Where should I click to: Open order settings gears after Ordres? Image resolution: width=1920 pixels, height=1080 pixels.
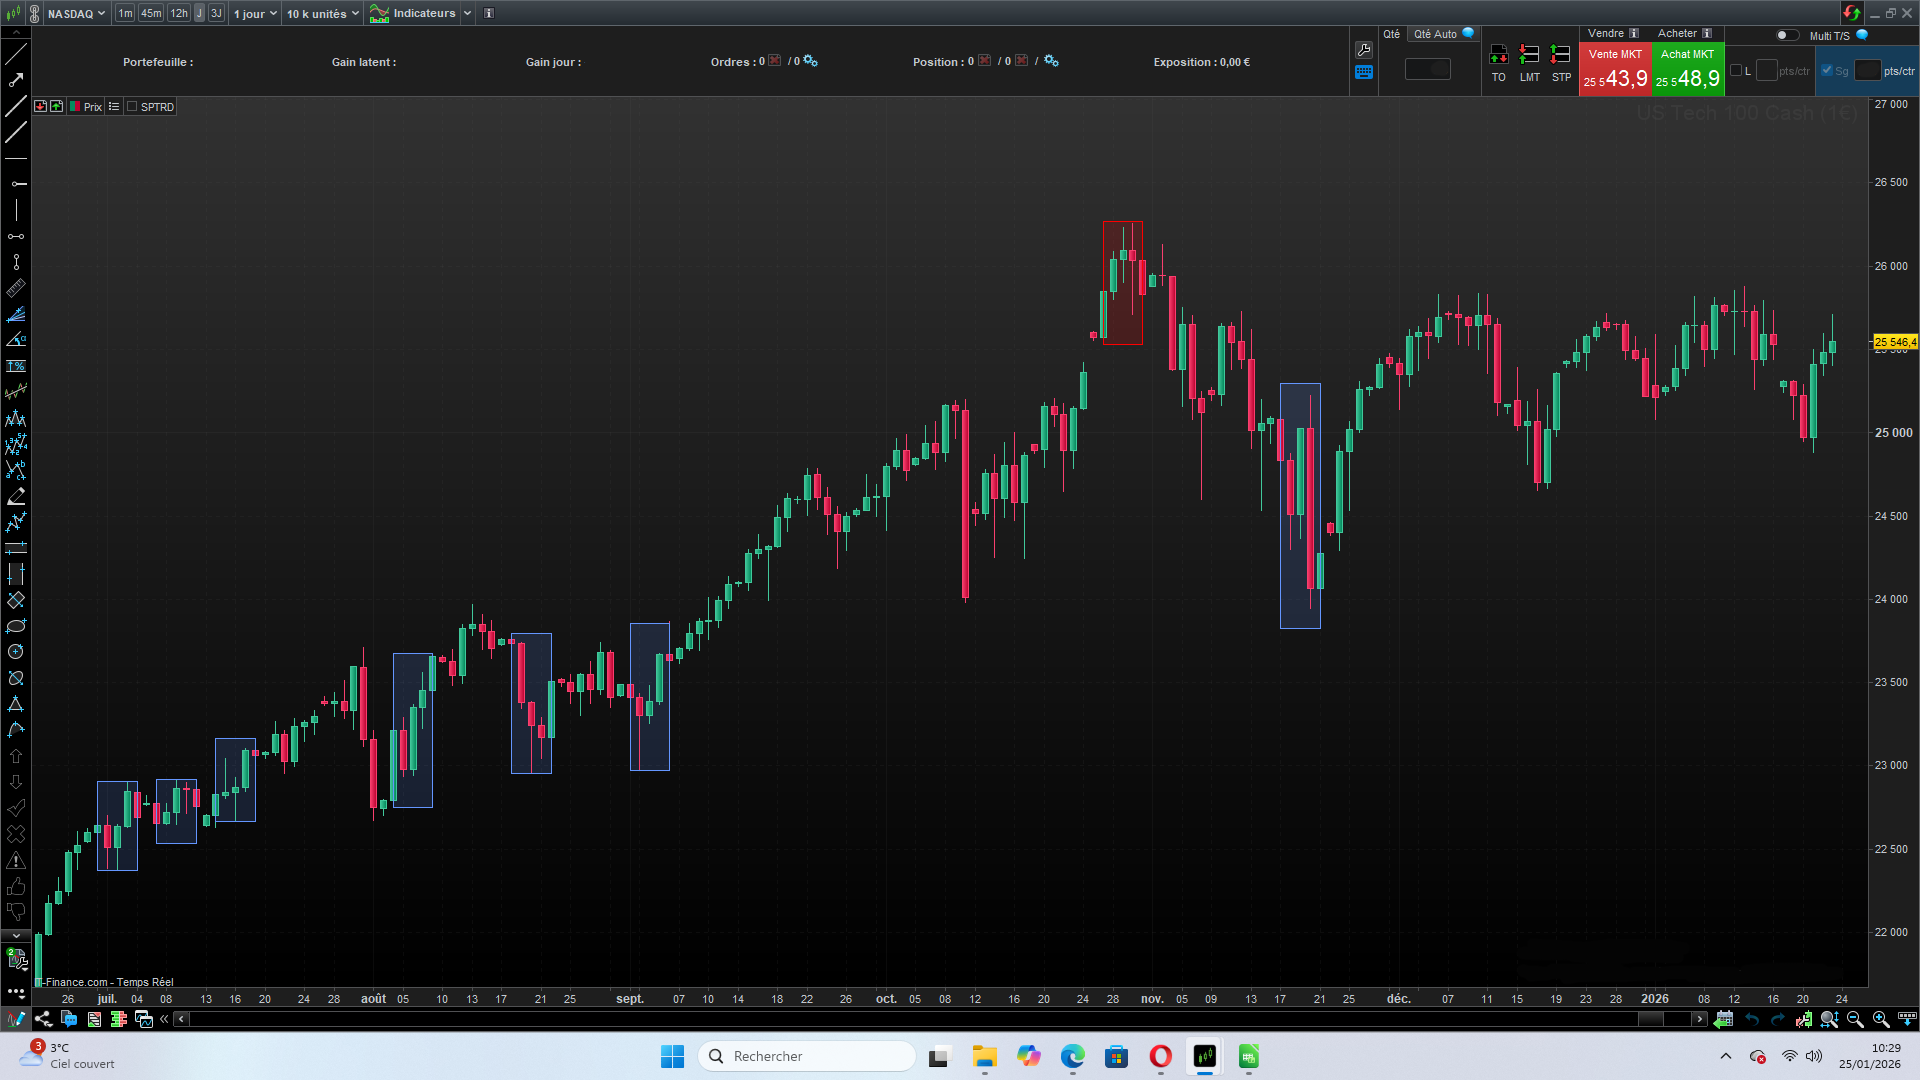pos(811,61)
